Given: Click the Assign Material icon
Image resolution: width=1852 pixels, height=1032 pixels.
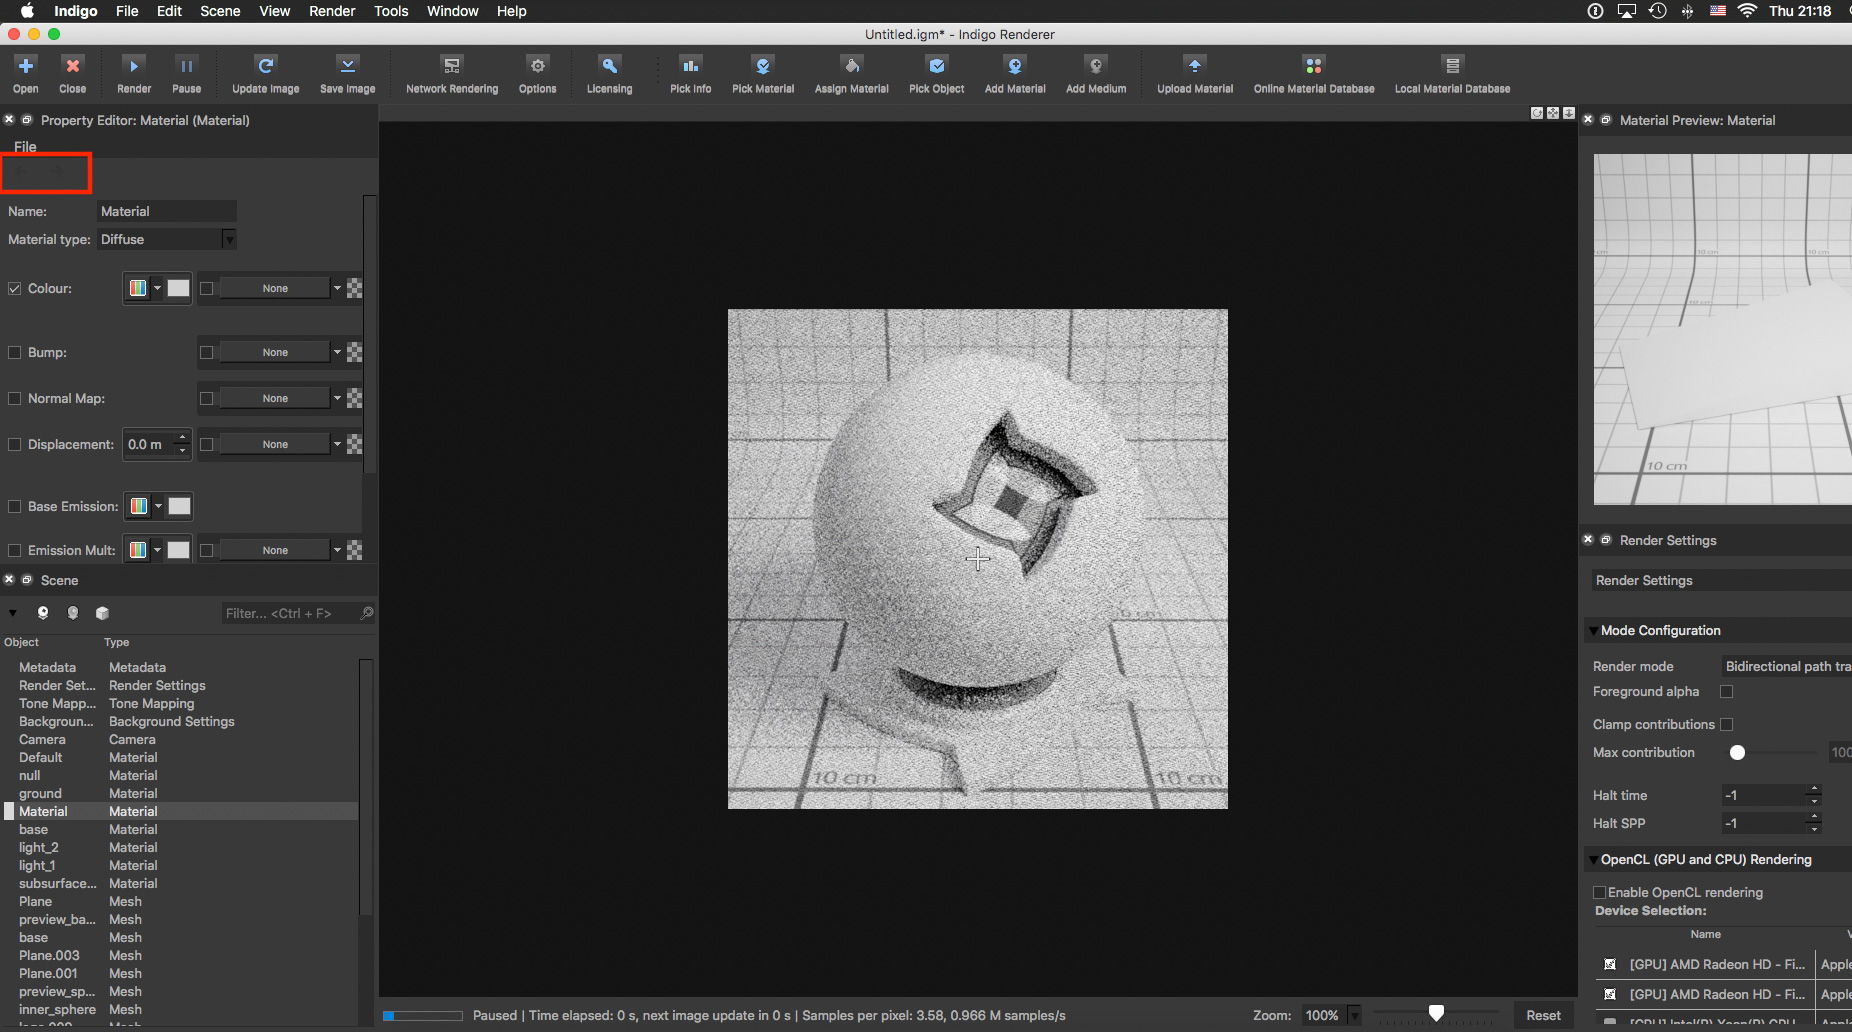Looking at the screenshot, I should [851, 73].
